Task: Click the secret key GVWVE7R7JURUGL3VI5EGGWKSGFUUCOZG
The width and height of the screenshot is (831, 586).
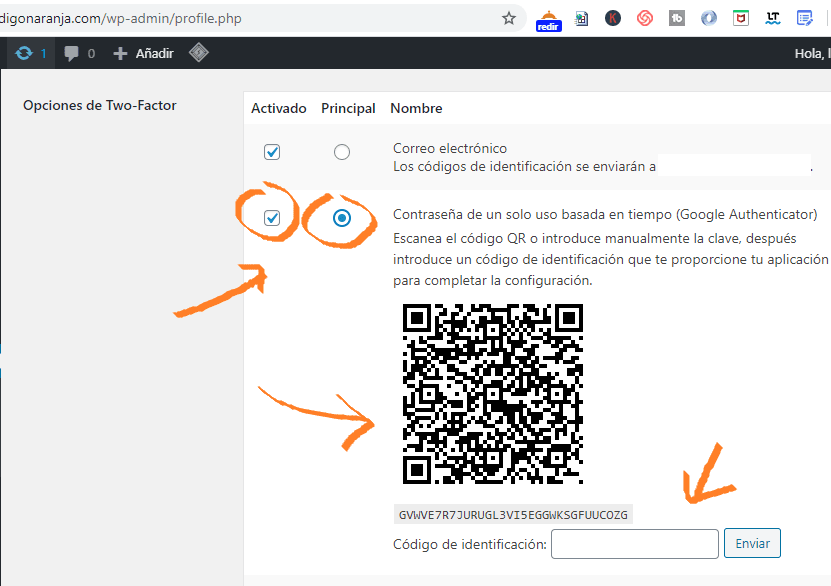Action: [x=513, y=514]
